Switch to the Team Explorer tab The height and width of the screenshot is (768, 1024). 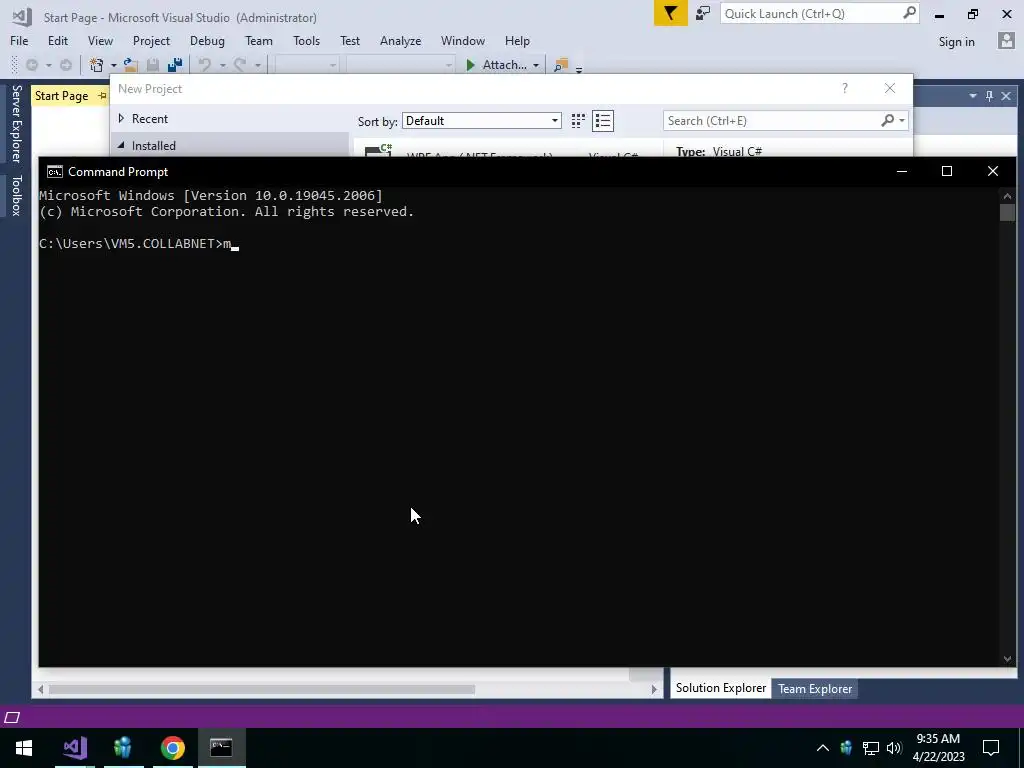pyautogui.click(x=814, y=688)
